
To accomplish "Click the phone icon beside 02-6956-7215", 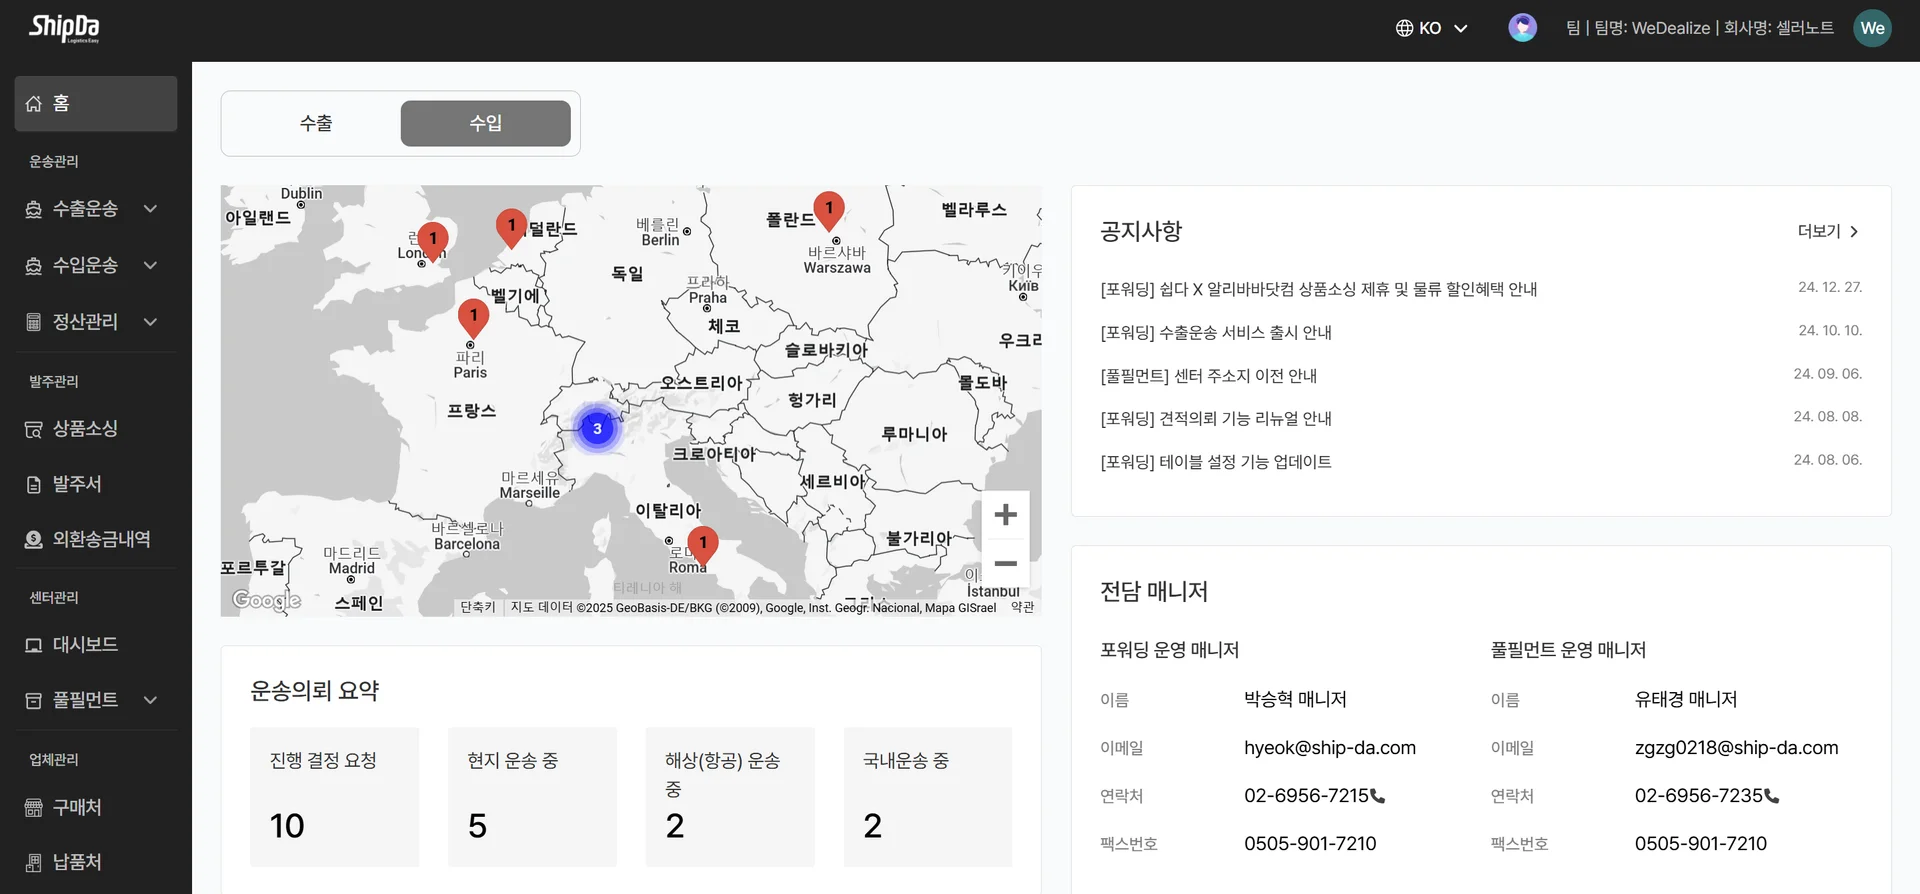I will coord(1378,797).
